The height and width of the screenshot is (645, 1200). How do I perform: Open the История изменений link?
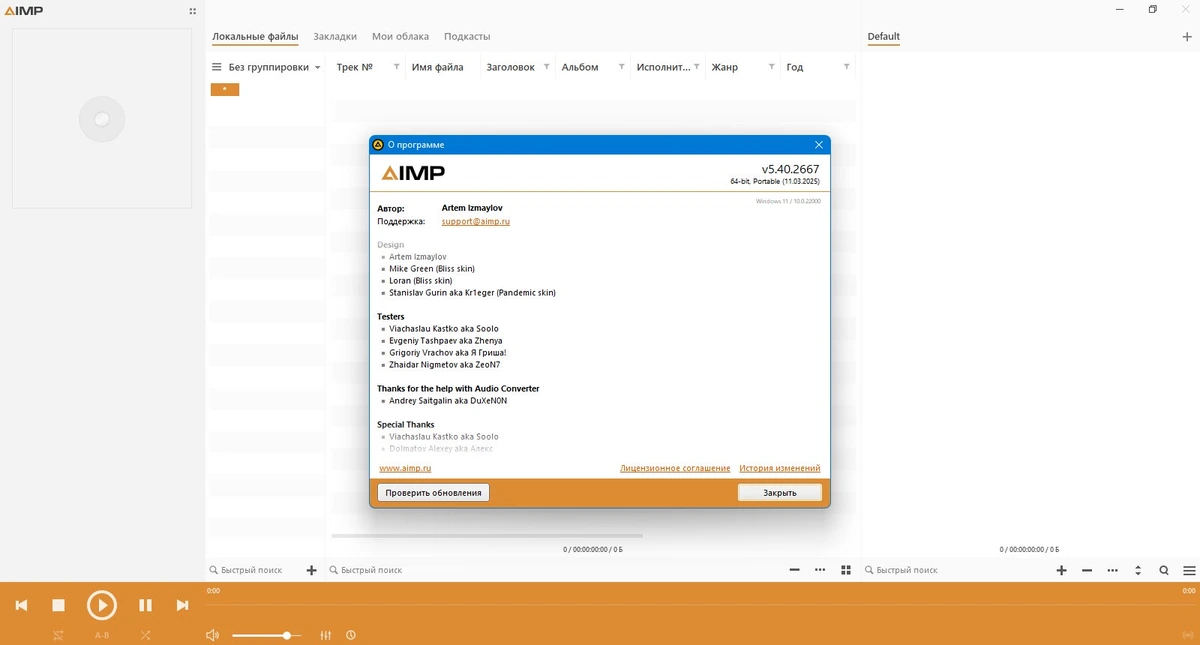point(780,468)
